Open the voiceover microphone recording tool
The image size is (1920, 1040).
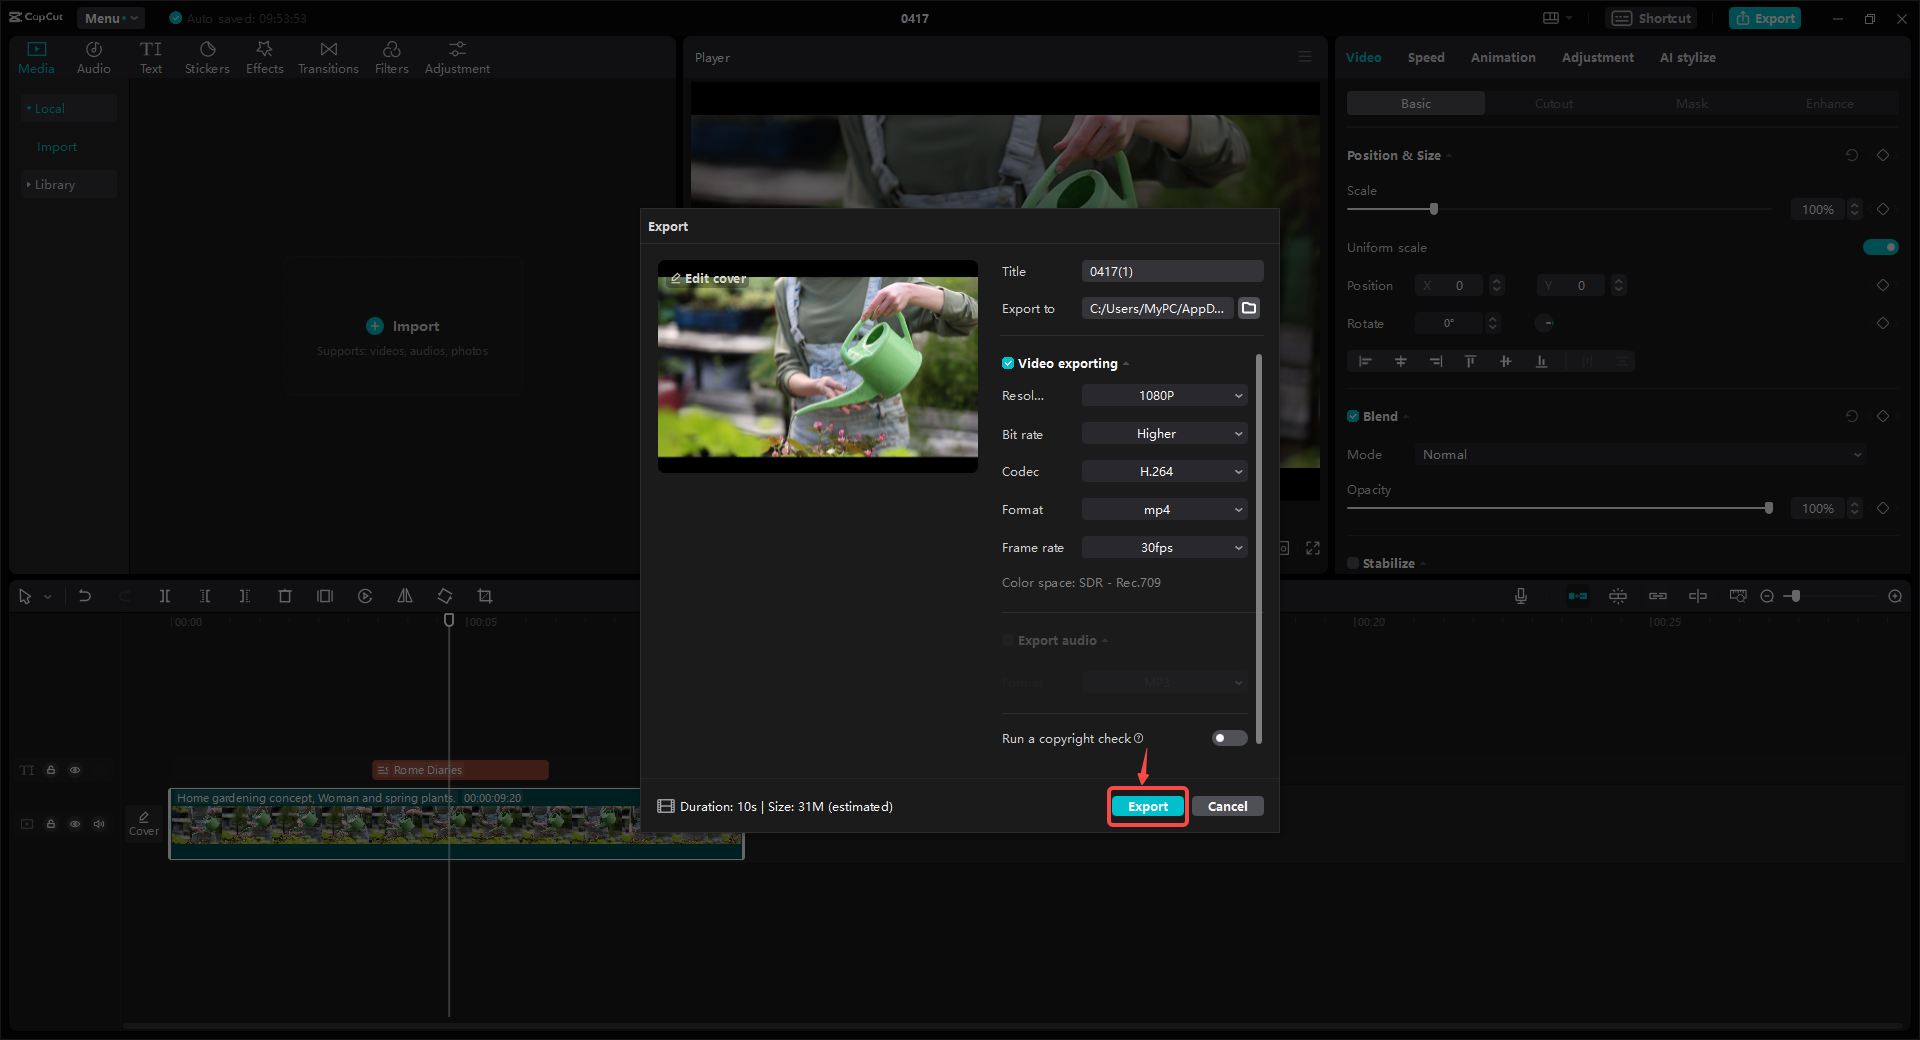tap(1520, 596)
